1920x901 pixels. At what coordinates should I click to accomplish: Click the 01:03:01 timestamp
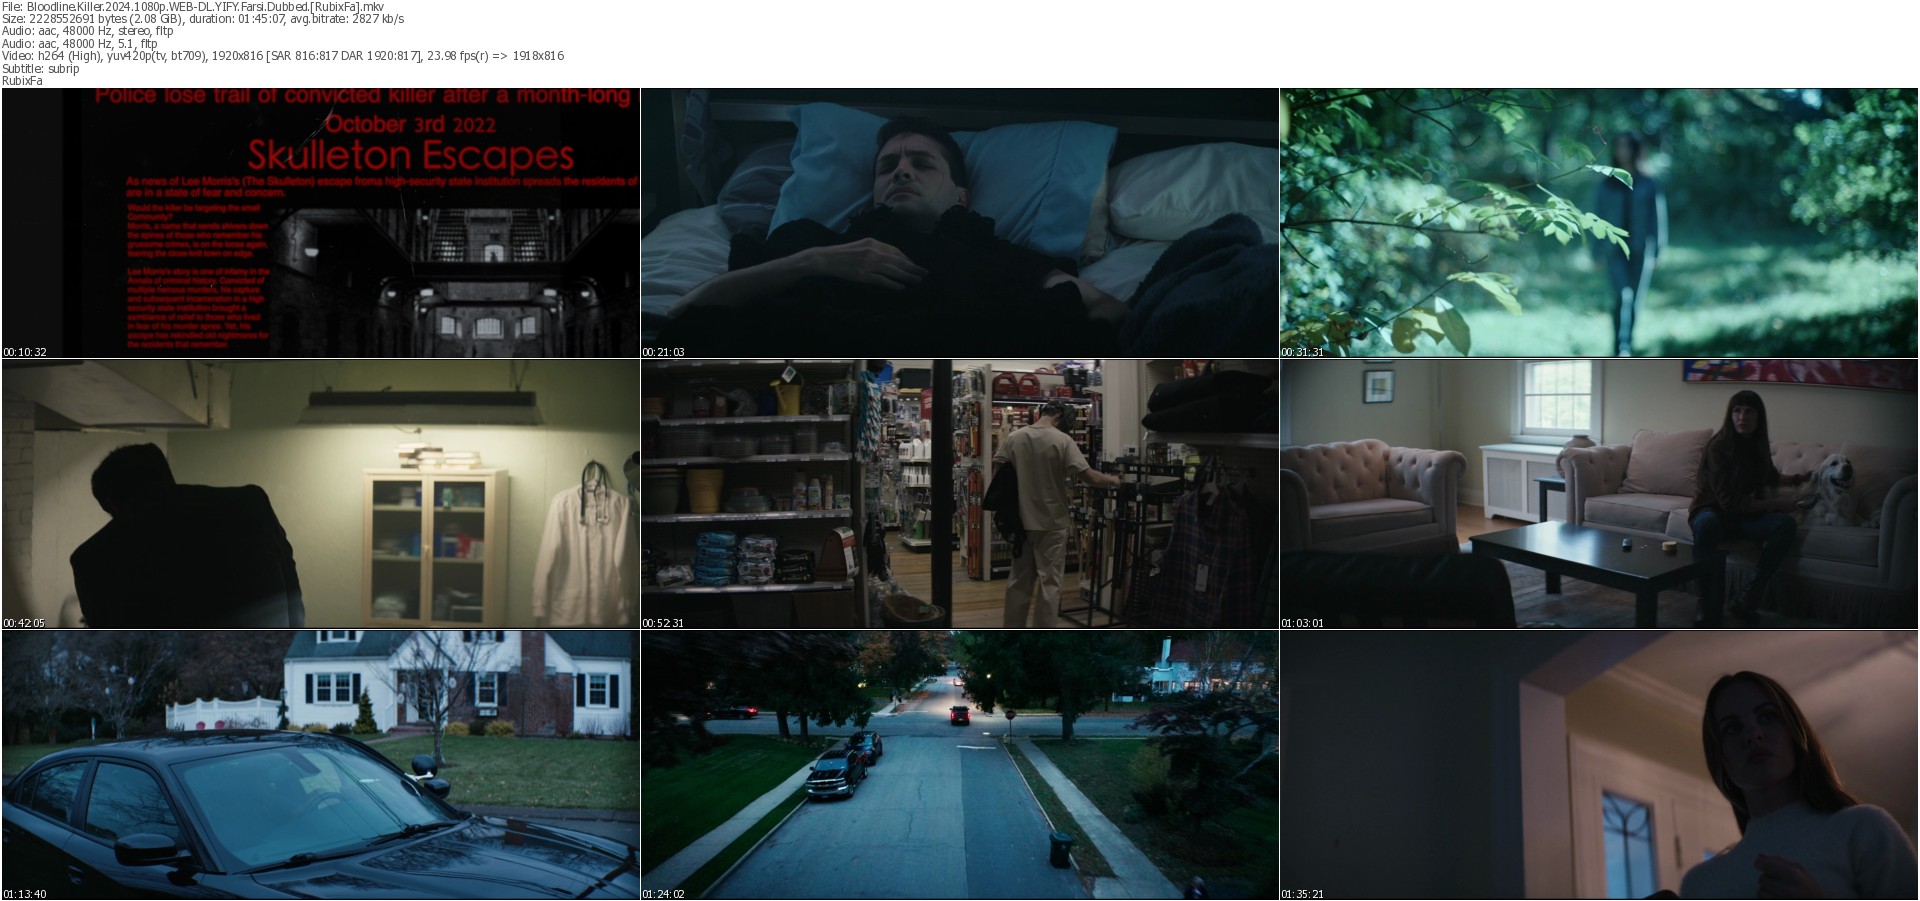pos(1303,623)
